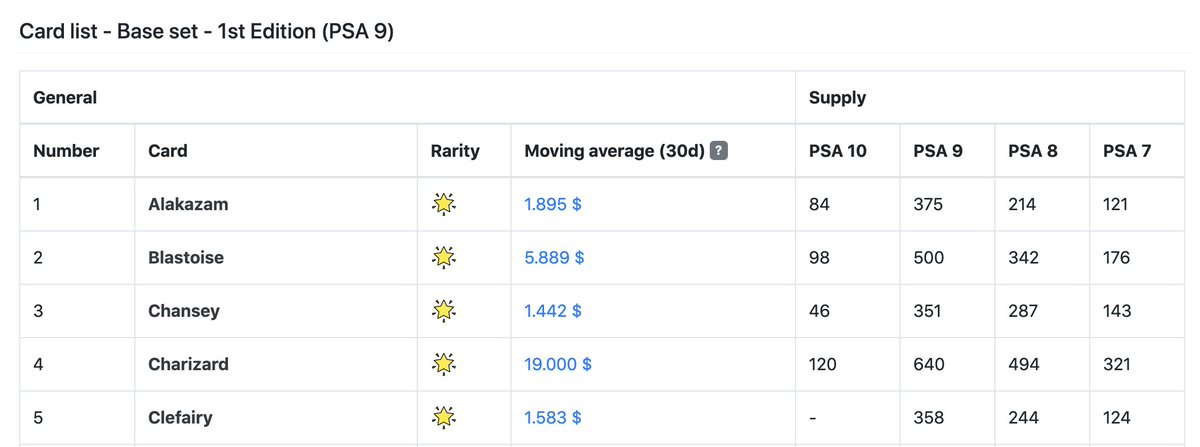Click Blastoise's PSA 8 supply value 342

[1023, 257]
